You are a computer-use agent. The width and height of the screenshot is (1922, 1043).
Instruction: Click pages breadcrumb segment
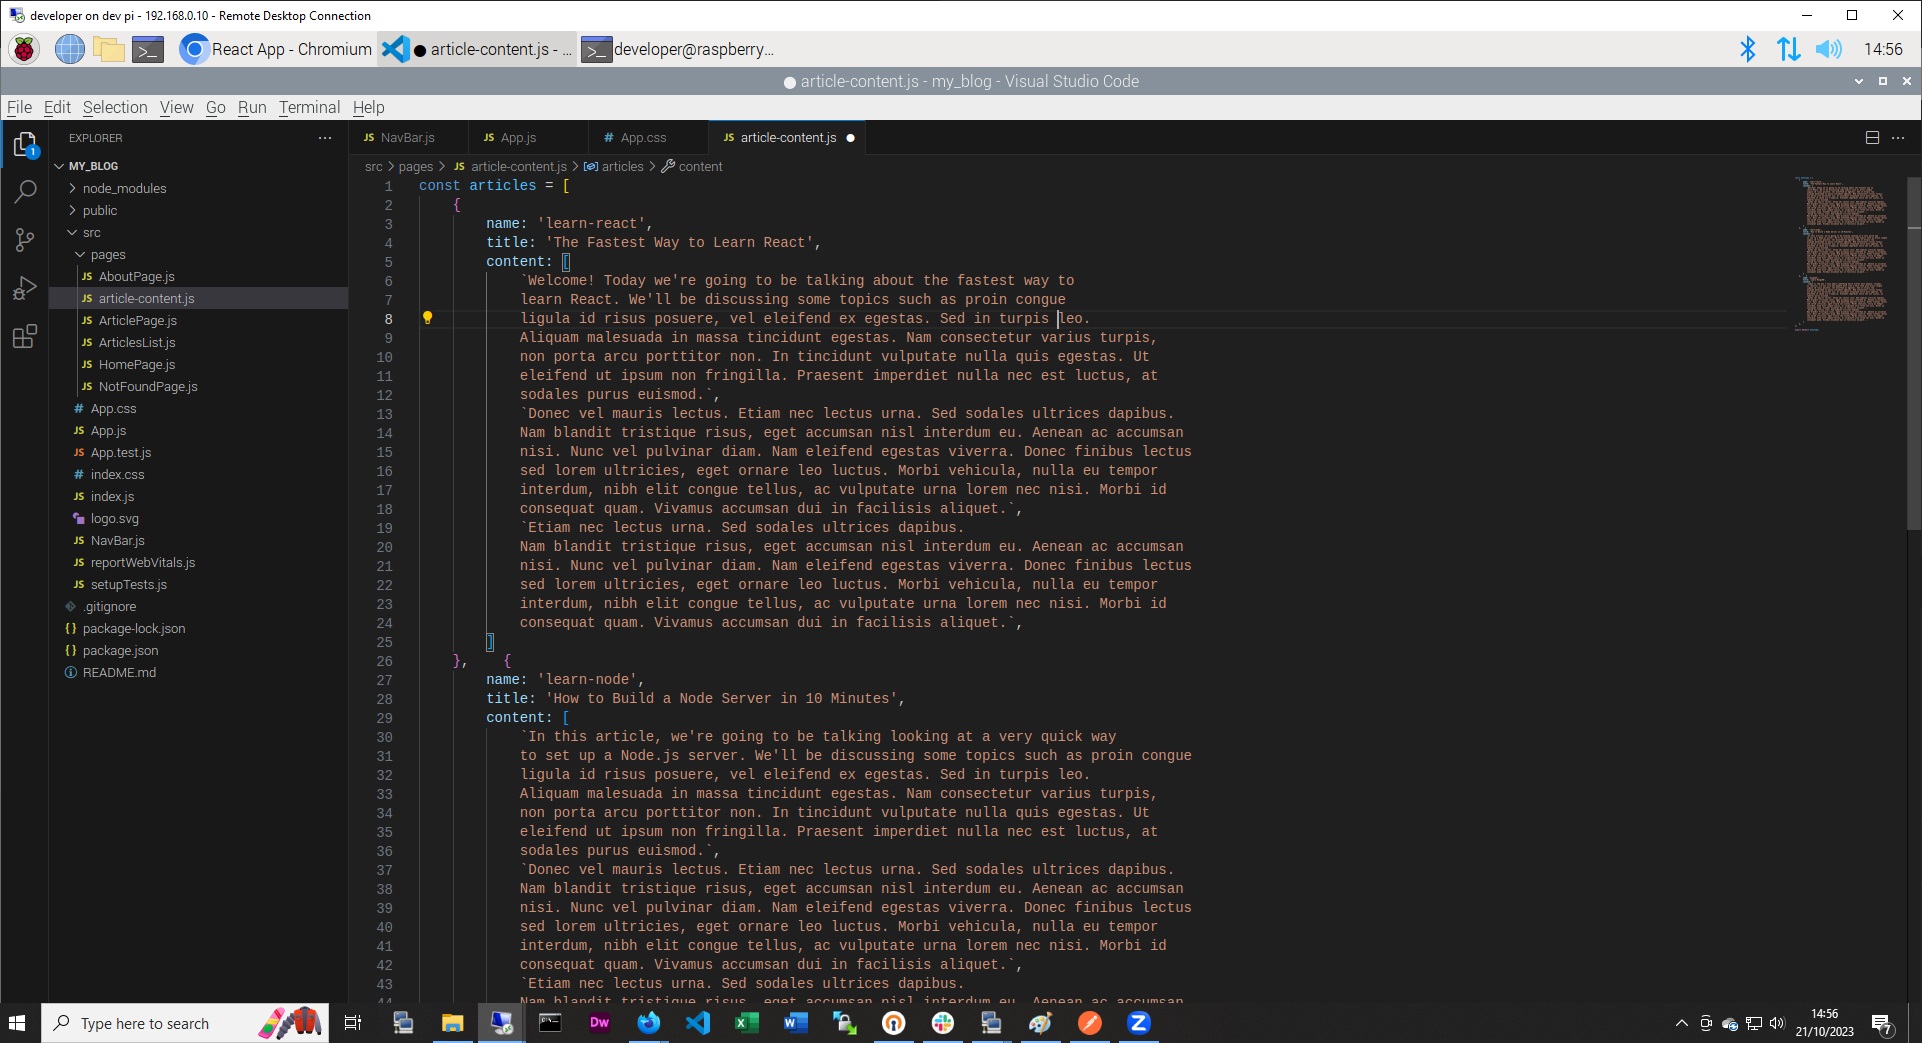[416, 166]
